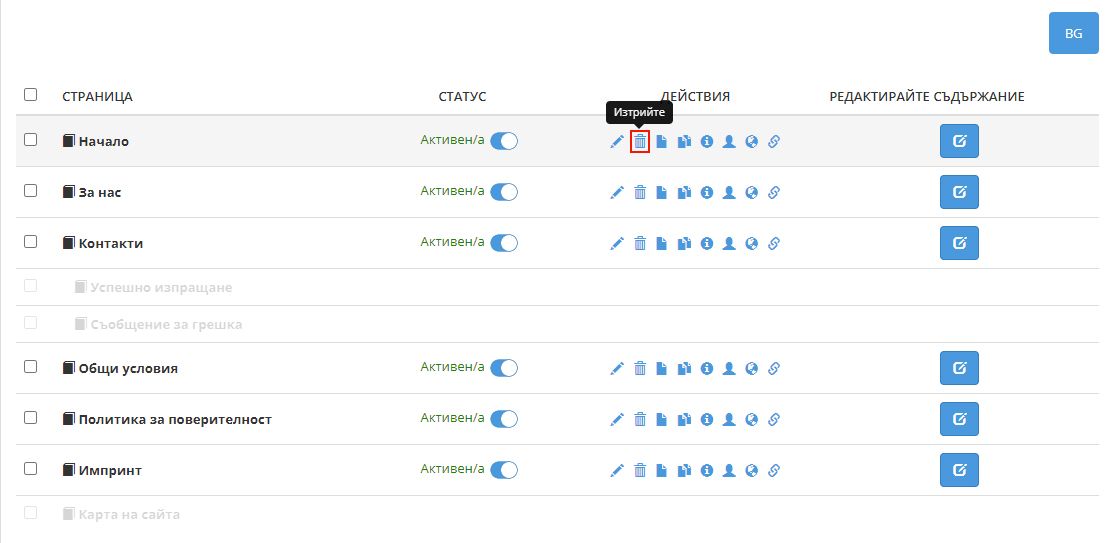Switch off Контакти active status

click(504, 243)
